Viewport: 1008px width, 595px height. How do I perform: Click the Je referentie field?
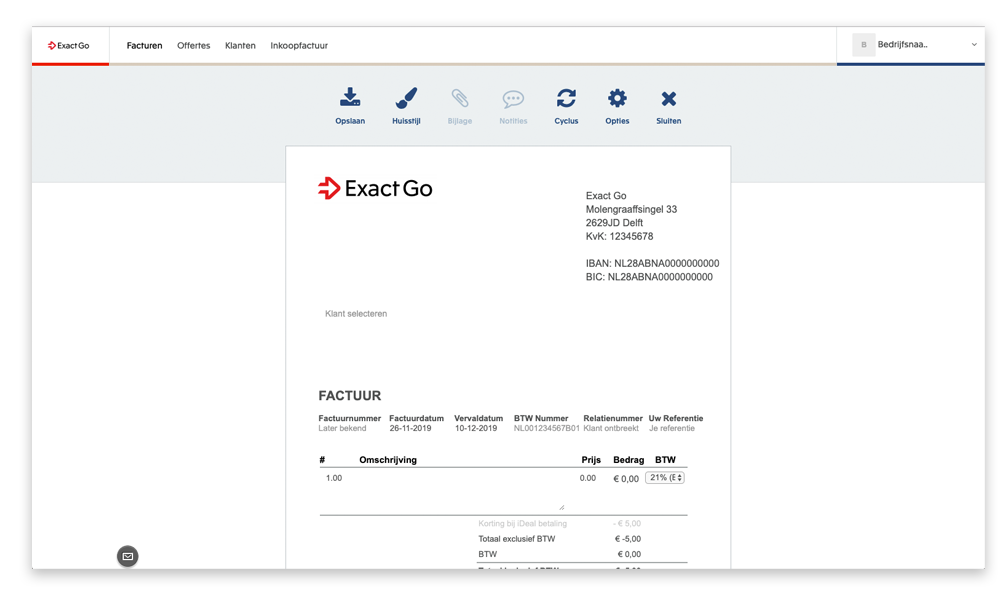(x=672, y=428)
